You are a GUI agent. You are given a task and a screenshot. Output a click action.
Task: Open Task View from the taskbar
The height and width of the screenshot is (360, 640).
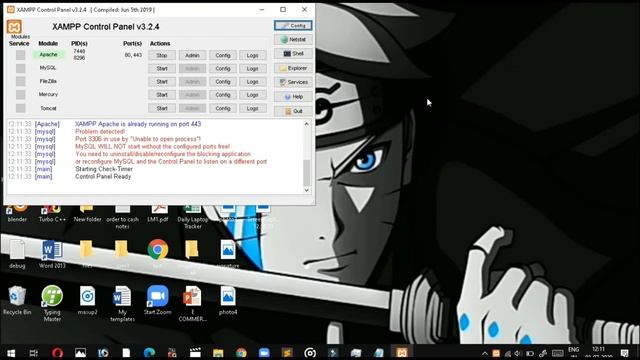[x=34, y=353]
